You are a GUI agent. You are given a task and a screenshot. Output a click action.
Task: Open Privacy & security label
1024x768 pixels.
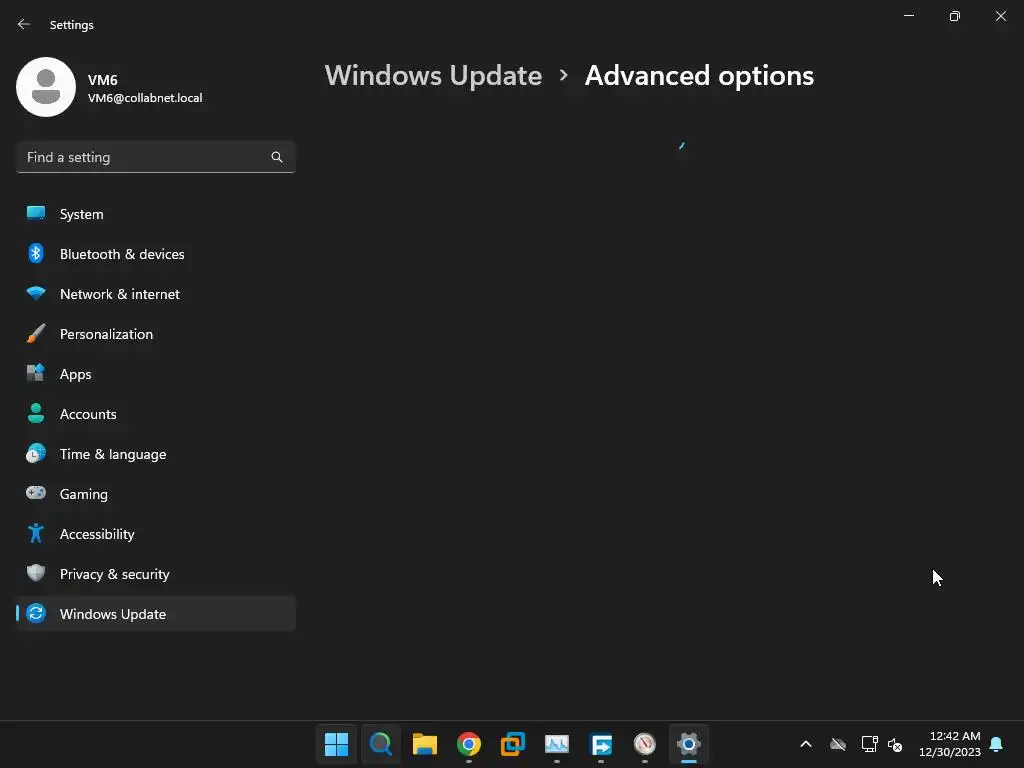tap(115, 574)
